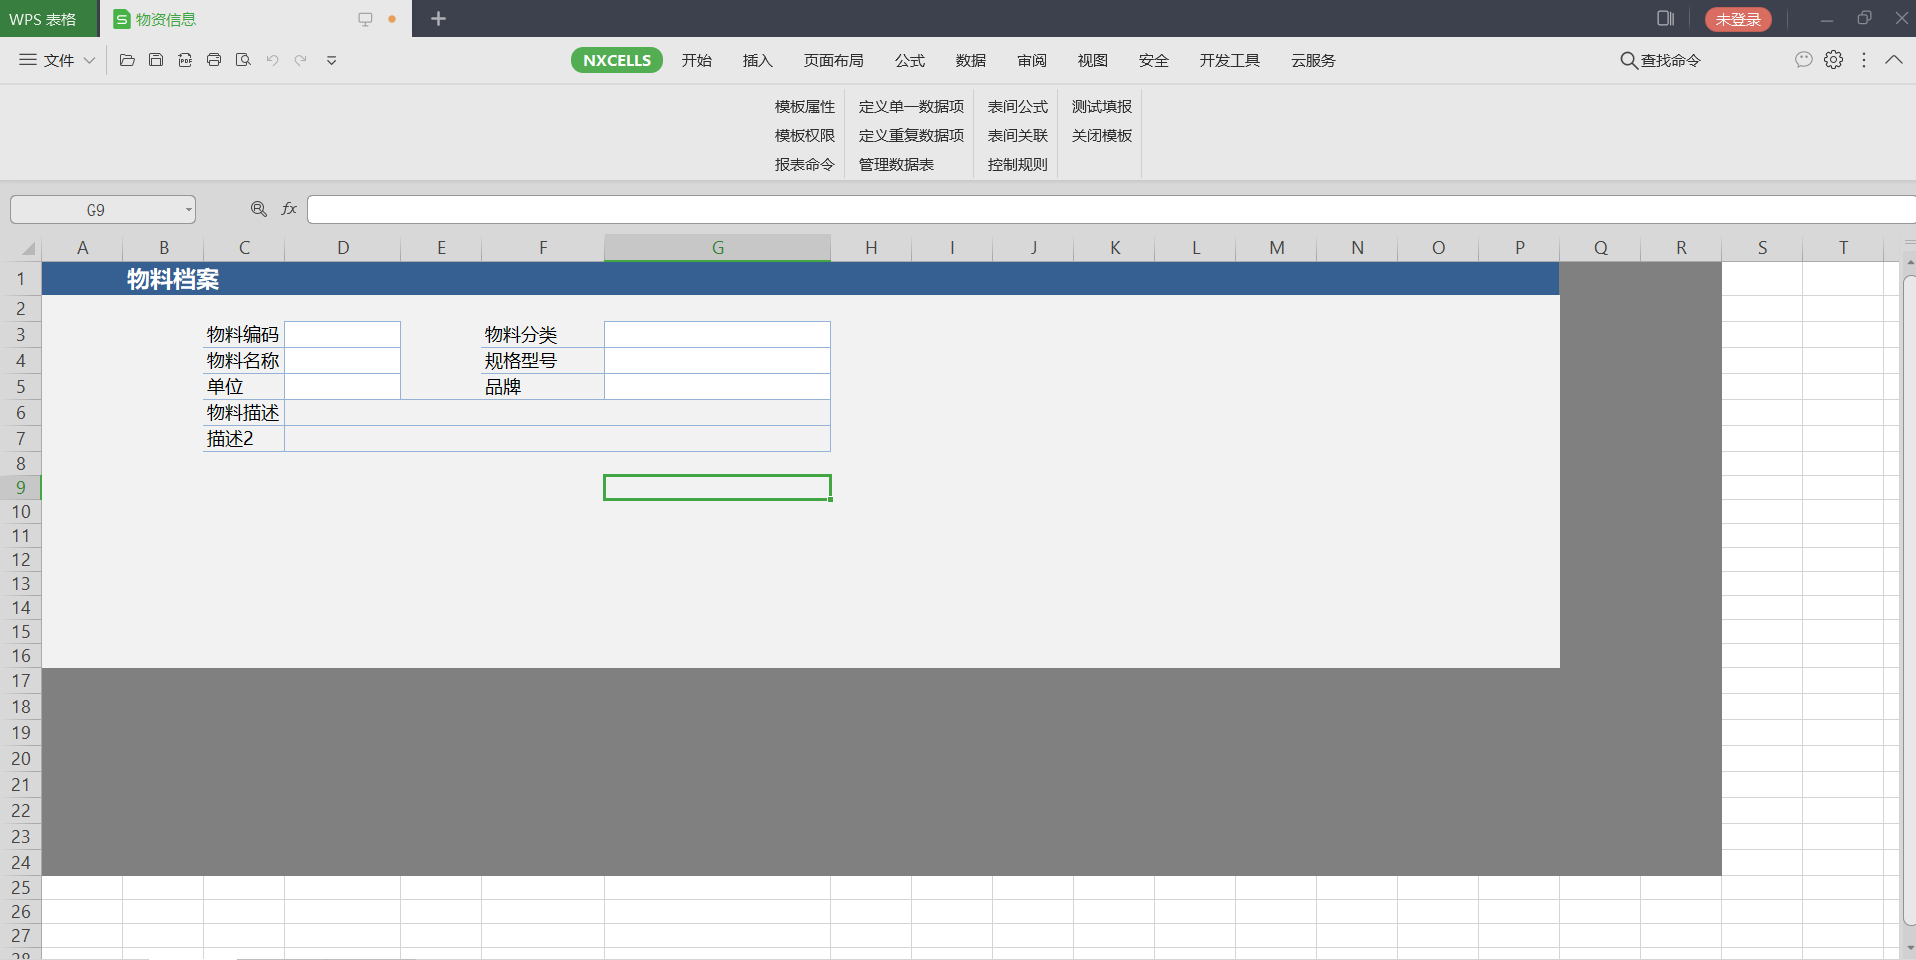This screenshot has height=960, width=1916.
Task: Click the WeChat feedback chat icon
Action: [1803, 60]
